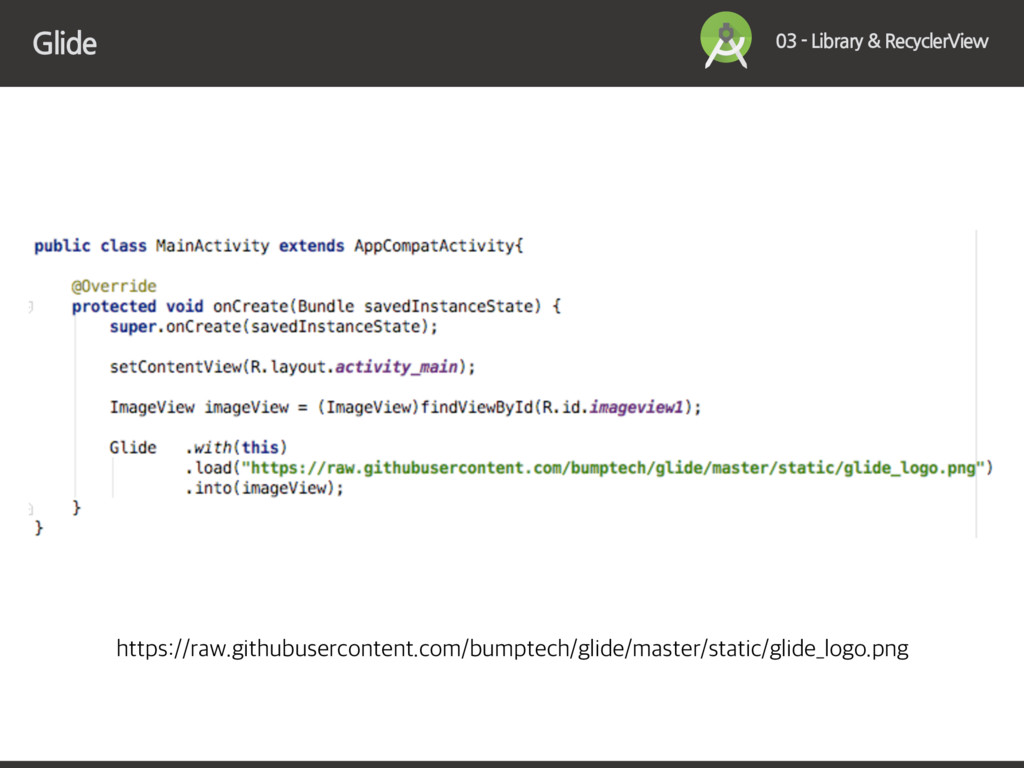1024x768 pixels.
Task: Click the activity_main italic identifier
Action: pyautogui.click(x=396, y=367)
